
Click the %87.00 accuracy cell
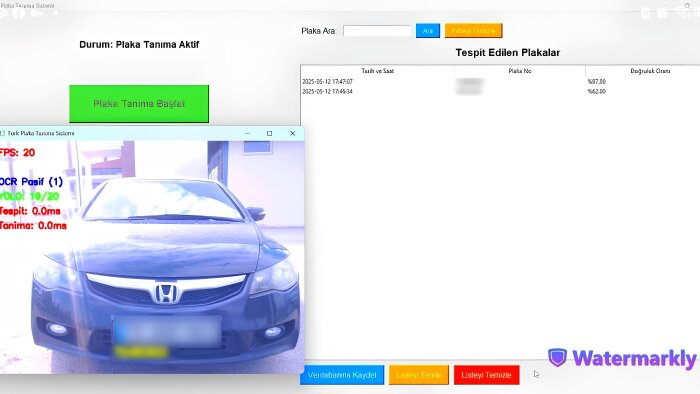pos(596,82)
